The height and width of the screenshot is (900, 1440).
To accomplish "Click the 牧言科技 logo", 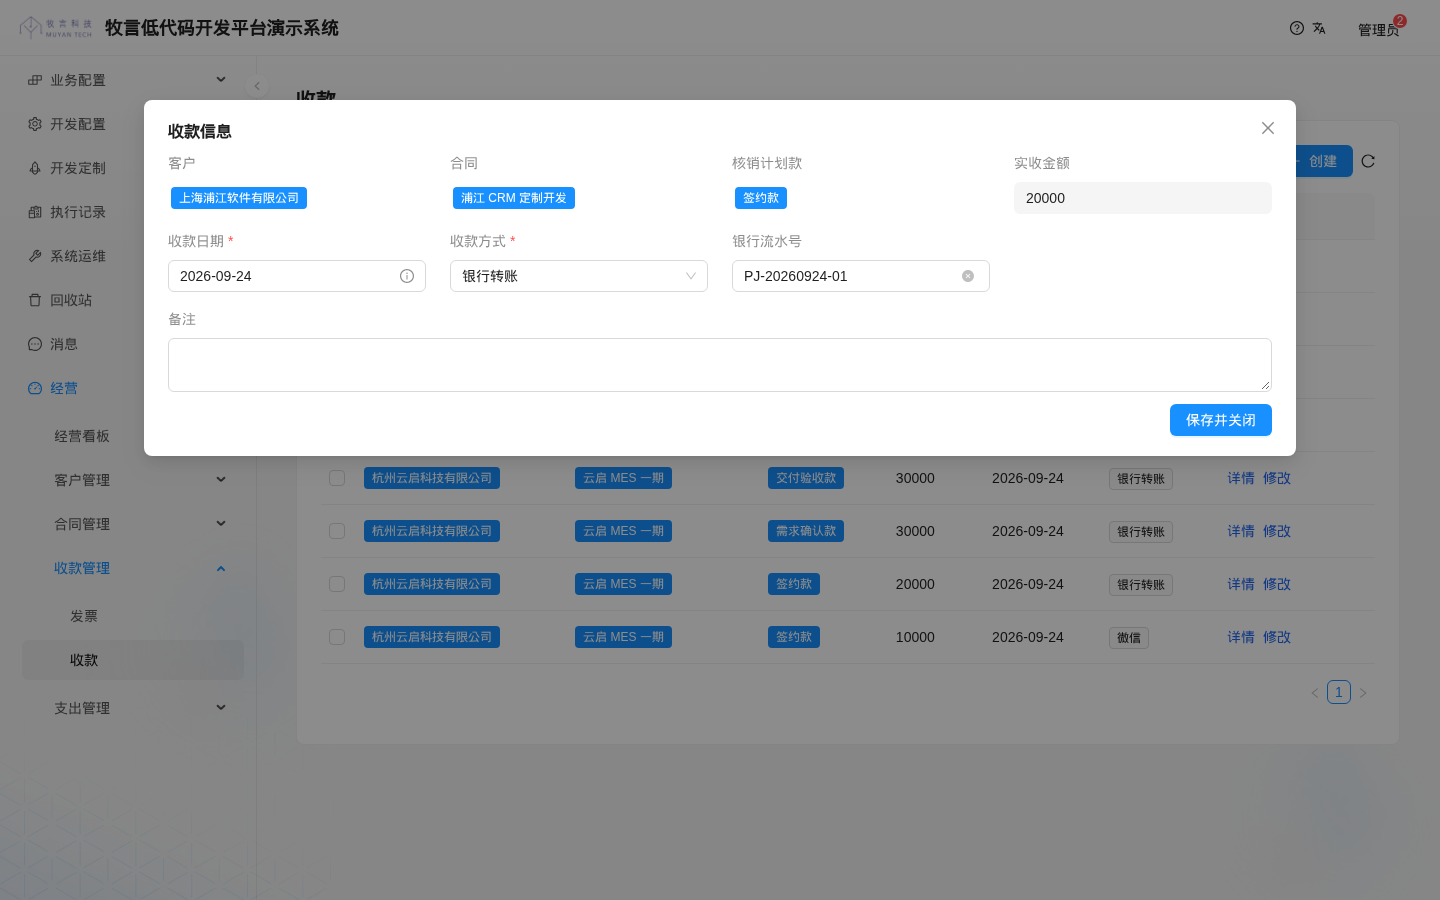I will tap(56, 28).
